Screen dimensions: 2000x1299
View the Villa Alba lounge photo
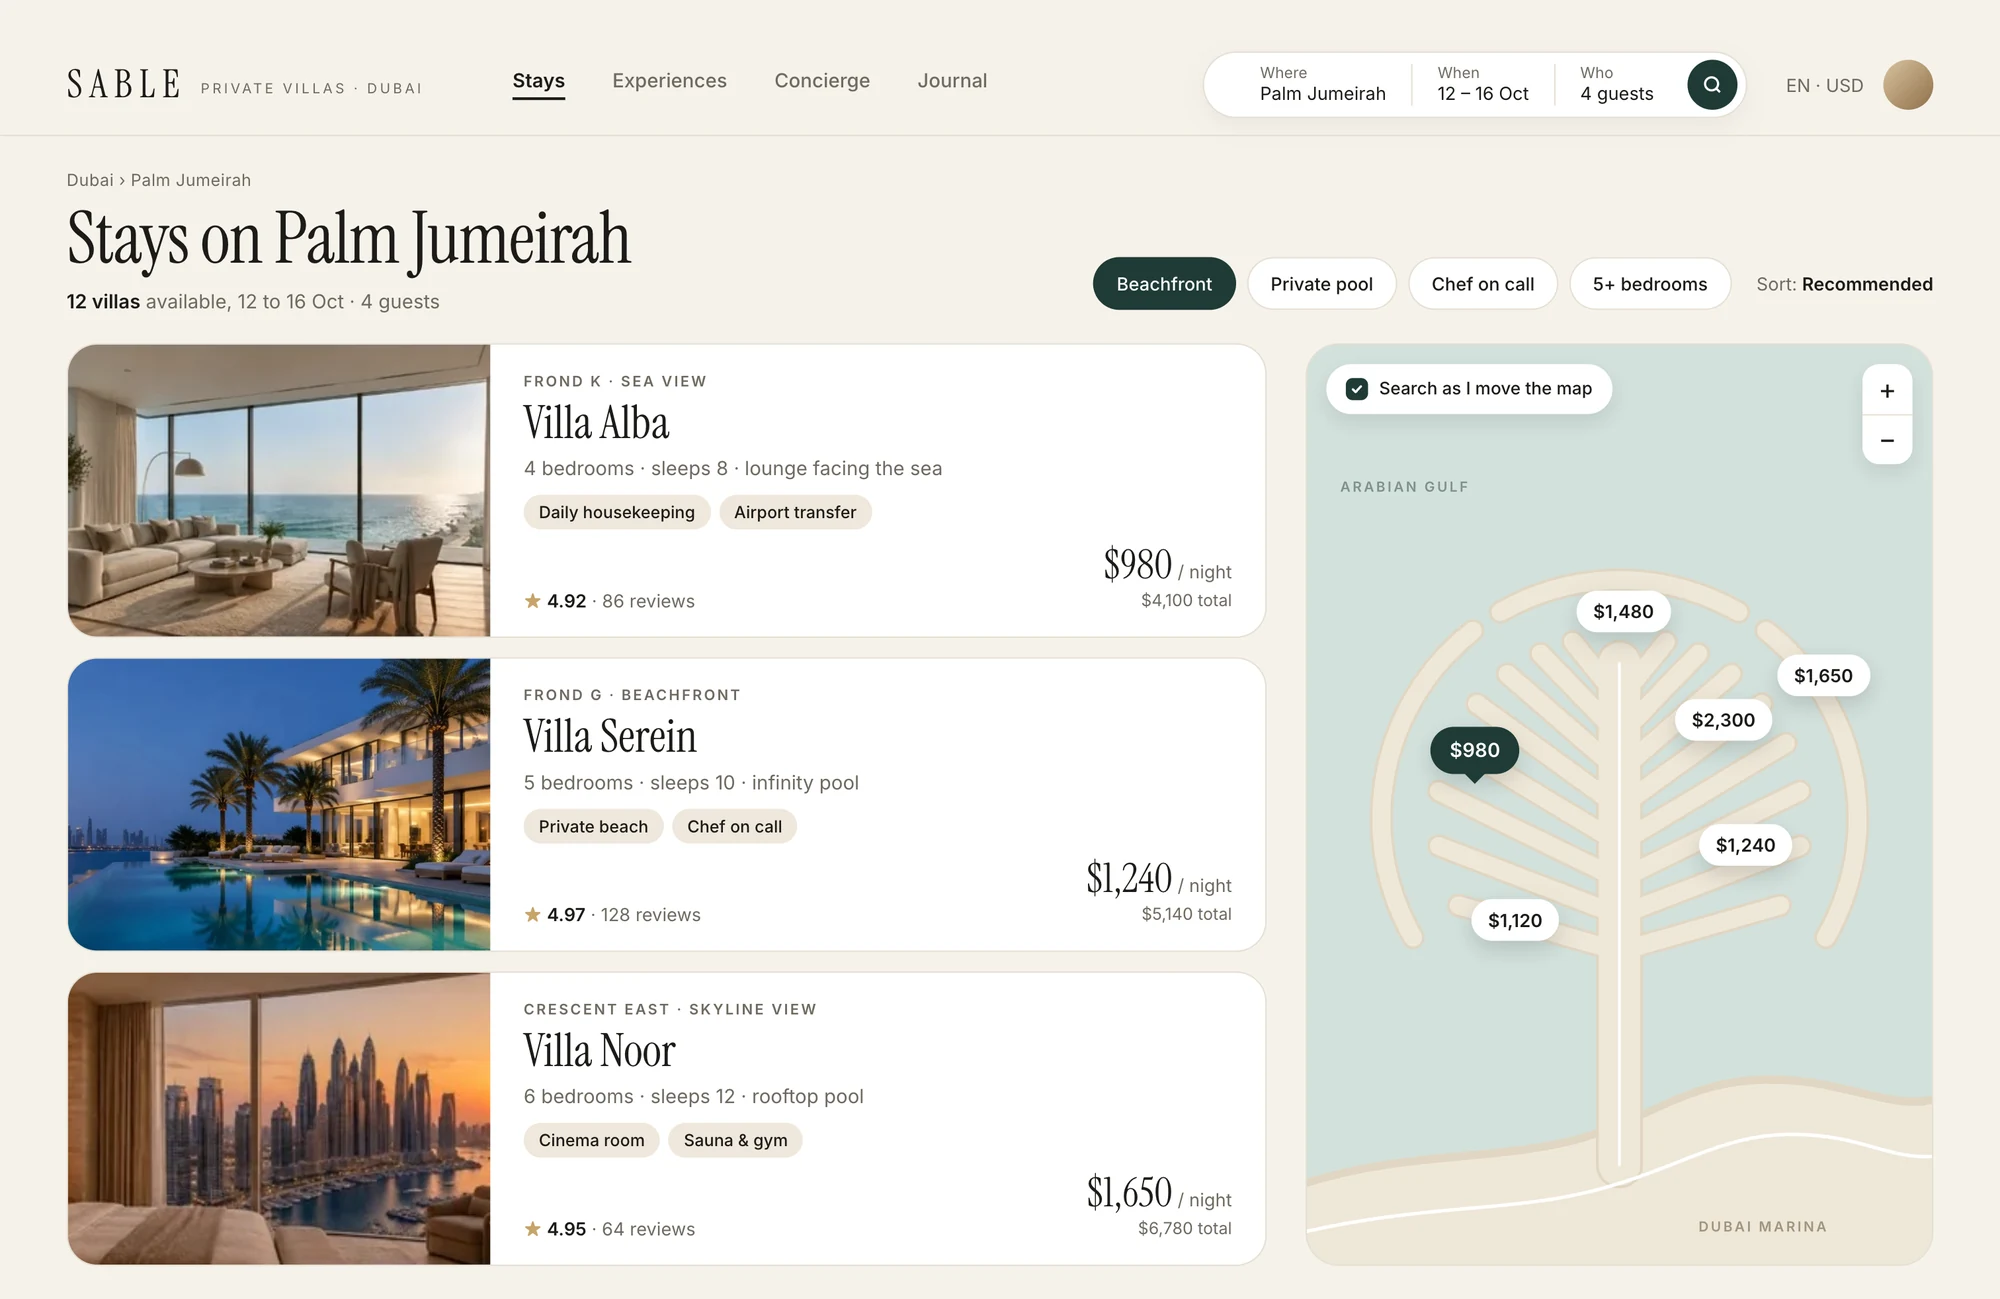(279, 490)
